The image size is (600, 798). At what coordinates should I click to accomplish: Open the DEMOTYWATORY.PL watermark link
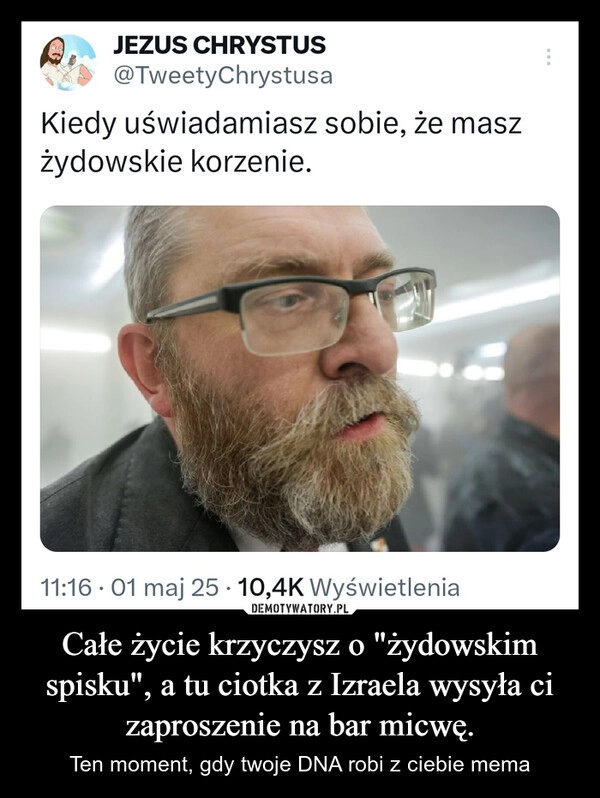[300, 609]
